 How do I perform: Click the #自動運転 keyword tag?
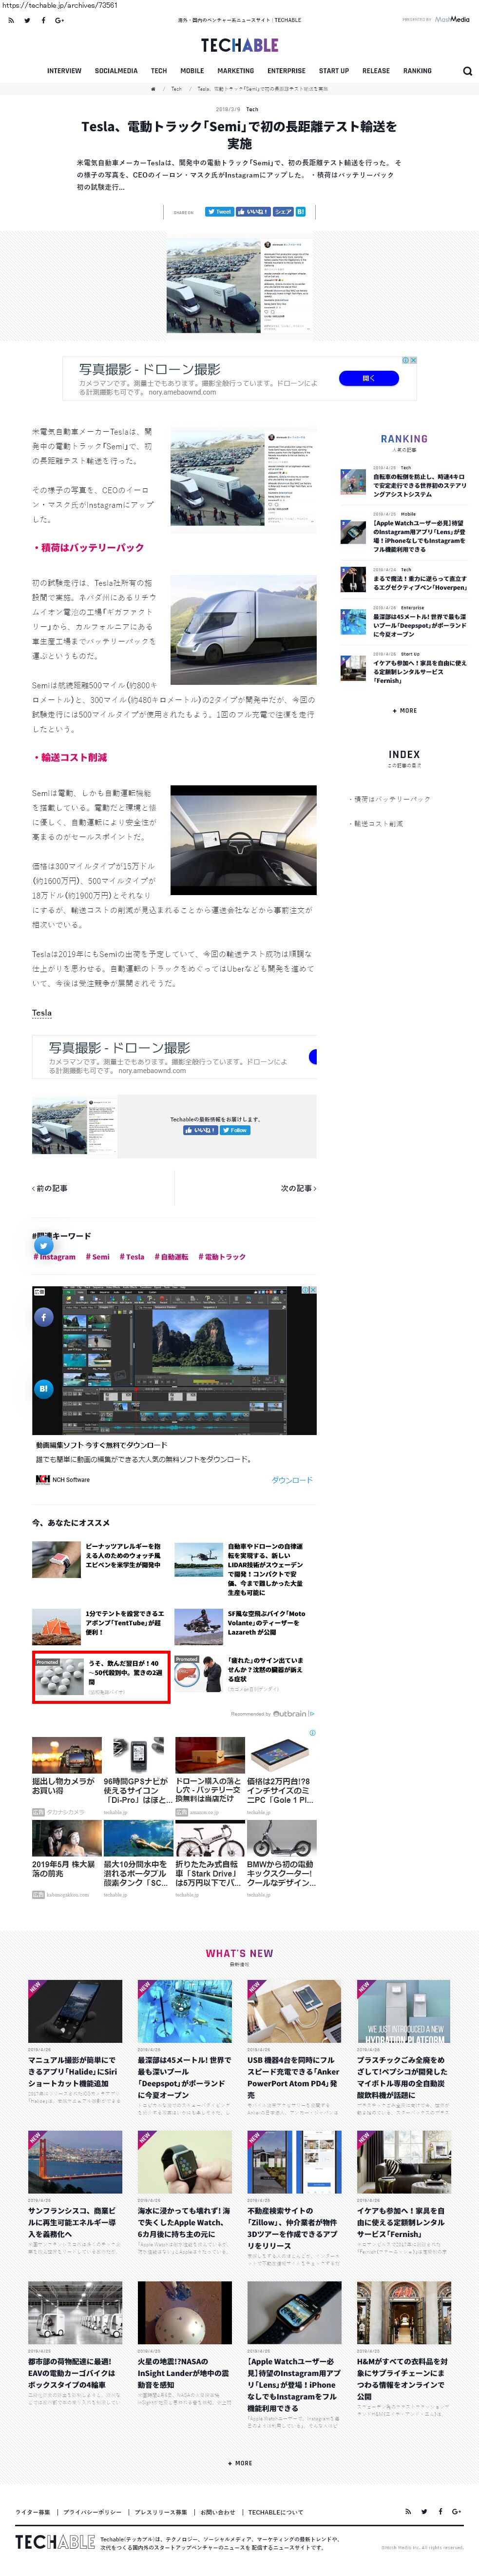tap(171, 1257)
